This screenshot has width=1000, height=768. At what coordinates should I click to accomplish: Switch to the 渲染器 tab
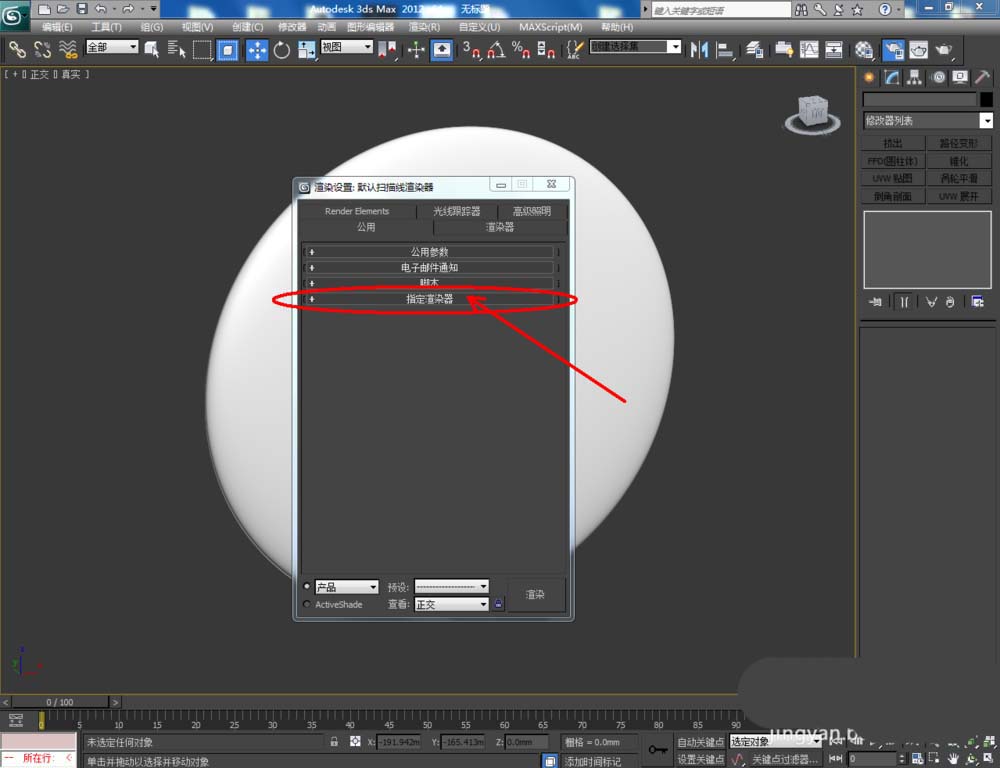point(499,227)
